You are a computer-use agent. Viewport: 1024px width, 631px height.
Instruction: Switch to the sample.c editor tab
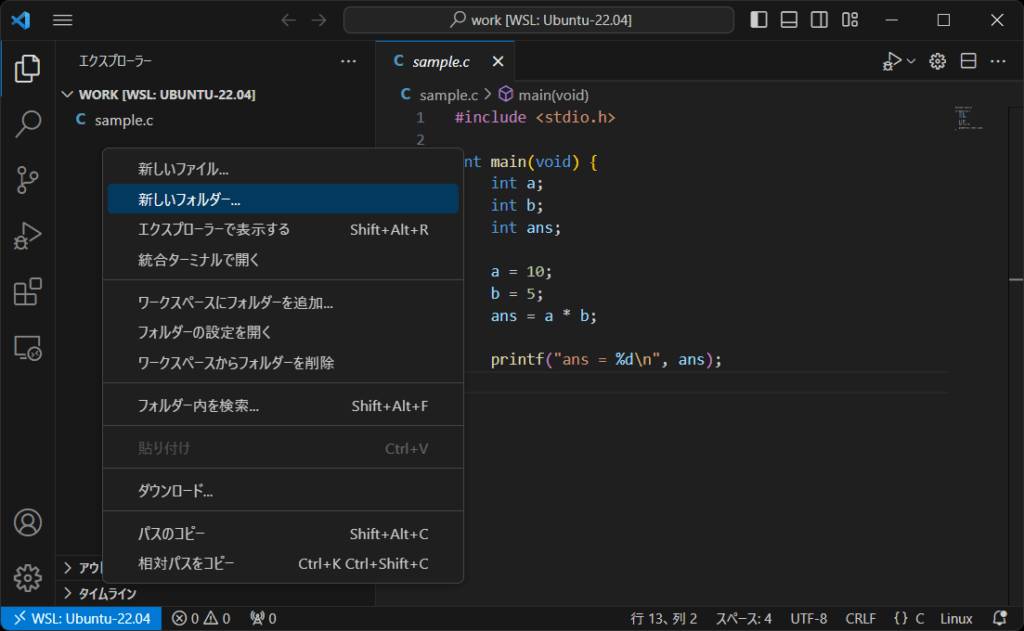pyautogui.click(x=445, y=60)
